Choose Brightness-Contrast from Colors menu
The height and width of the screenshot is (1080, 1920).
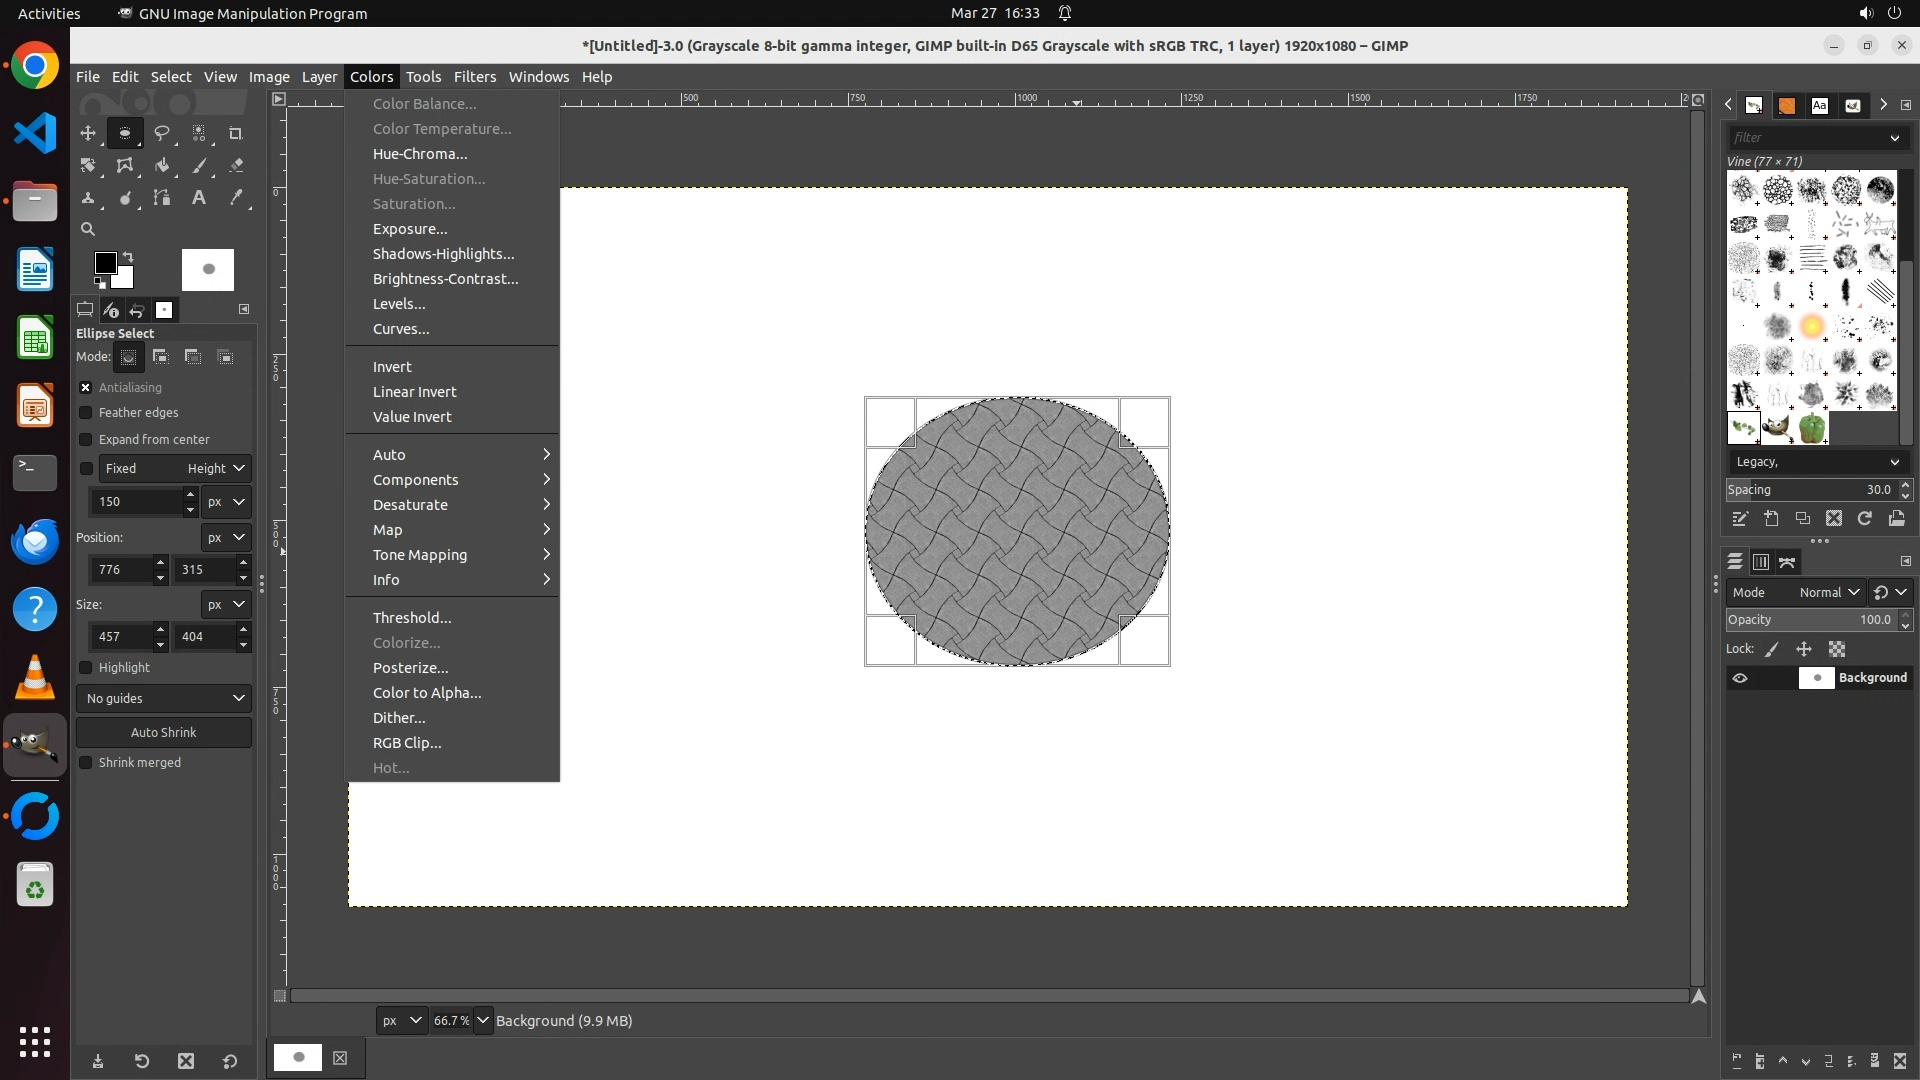[x=445, y=279]
